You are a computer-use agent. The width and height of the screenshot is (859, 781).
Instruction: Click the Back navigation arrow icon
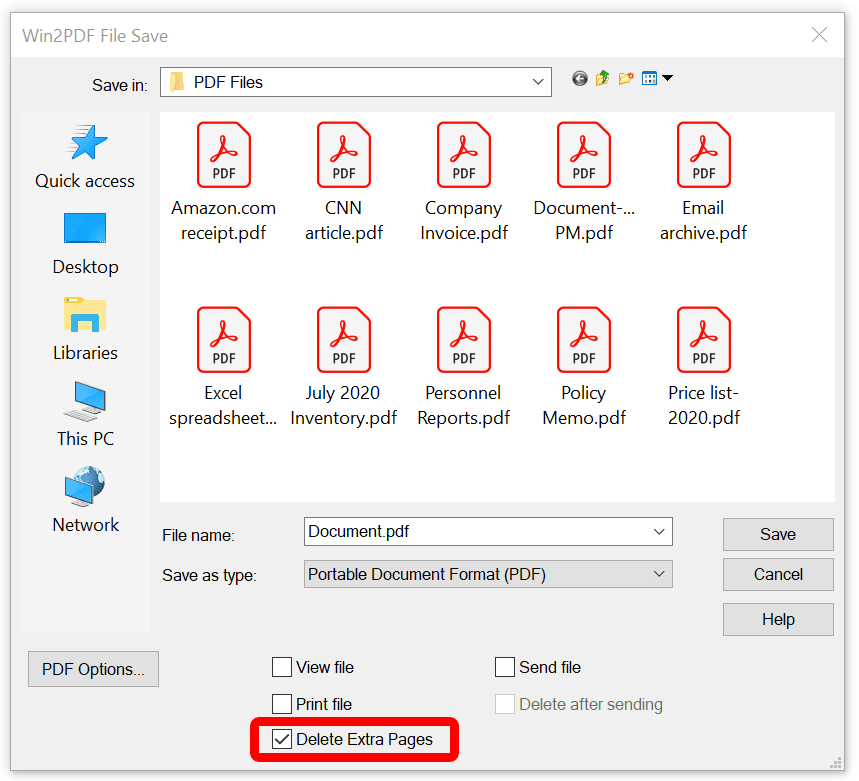click(580, 79)
